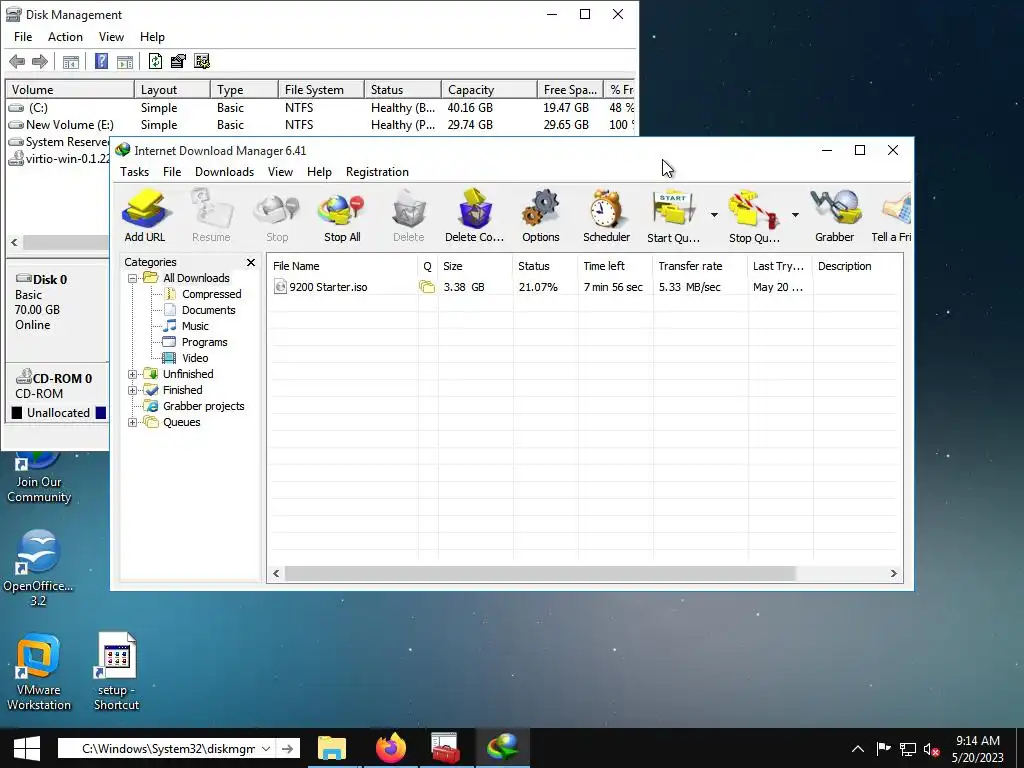Click the taskbar address Go arrow
The image size is (1024, 768).
coord(287,748)
